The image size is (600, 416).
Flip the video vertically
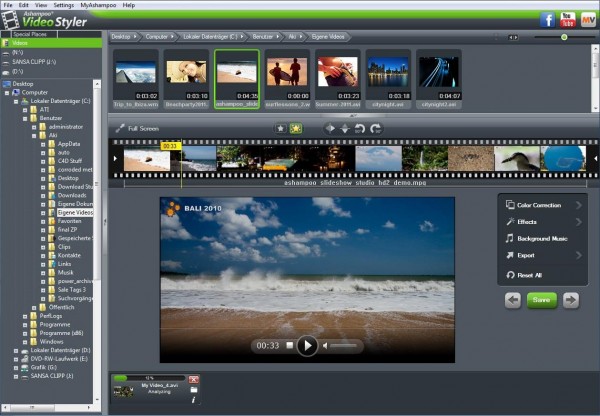pyautogui.click(x=345, y=129)
